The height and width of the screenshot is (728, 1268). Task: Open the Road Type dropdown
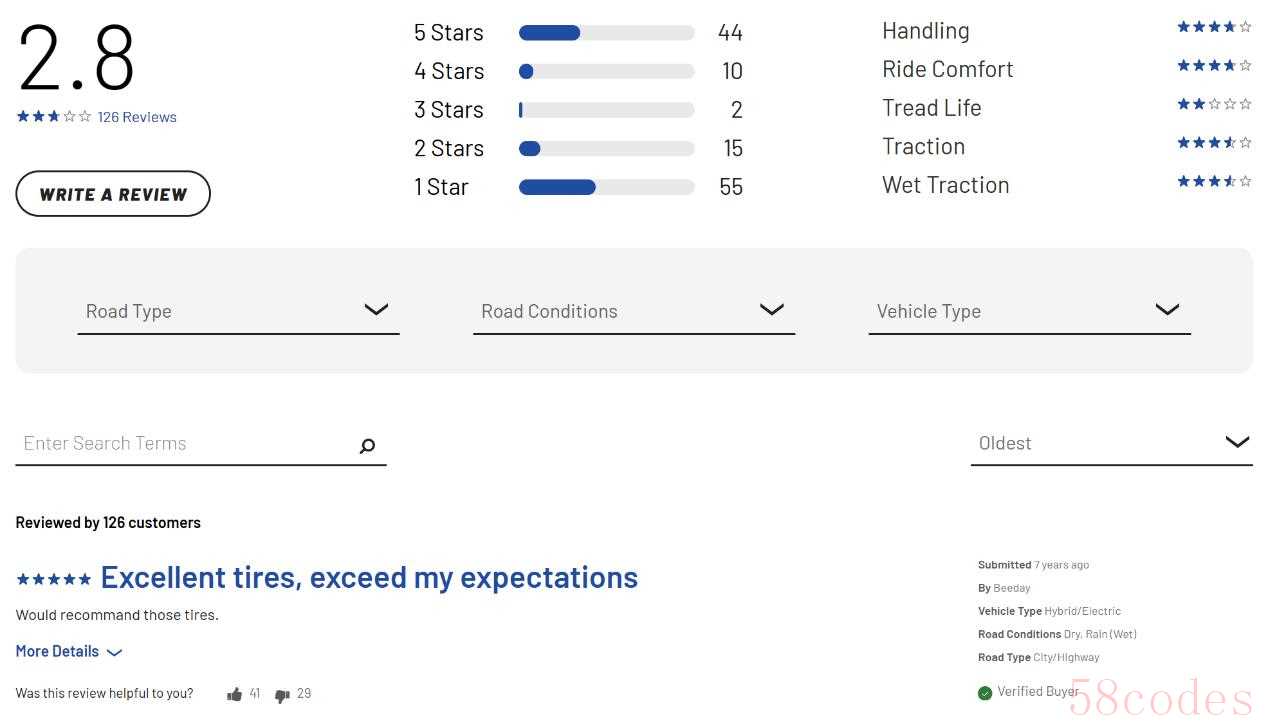click(x=238, y=311)
